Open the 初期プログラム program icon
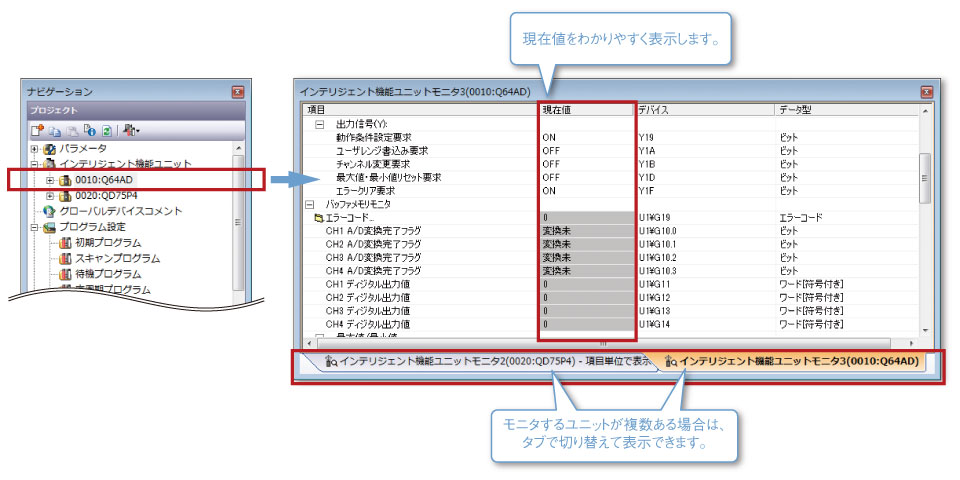The width and height of the screenshot is (960, 480). (66, 242)
